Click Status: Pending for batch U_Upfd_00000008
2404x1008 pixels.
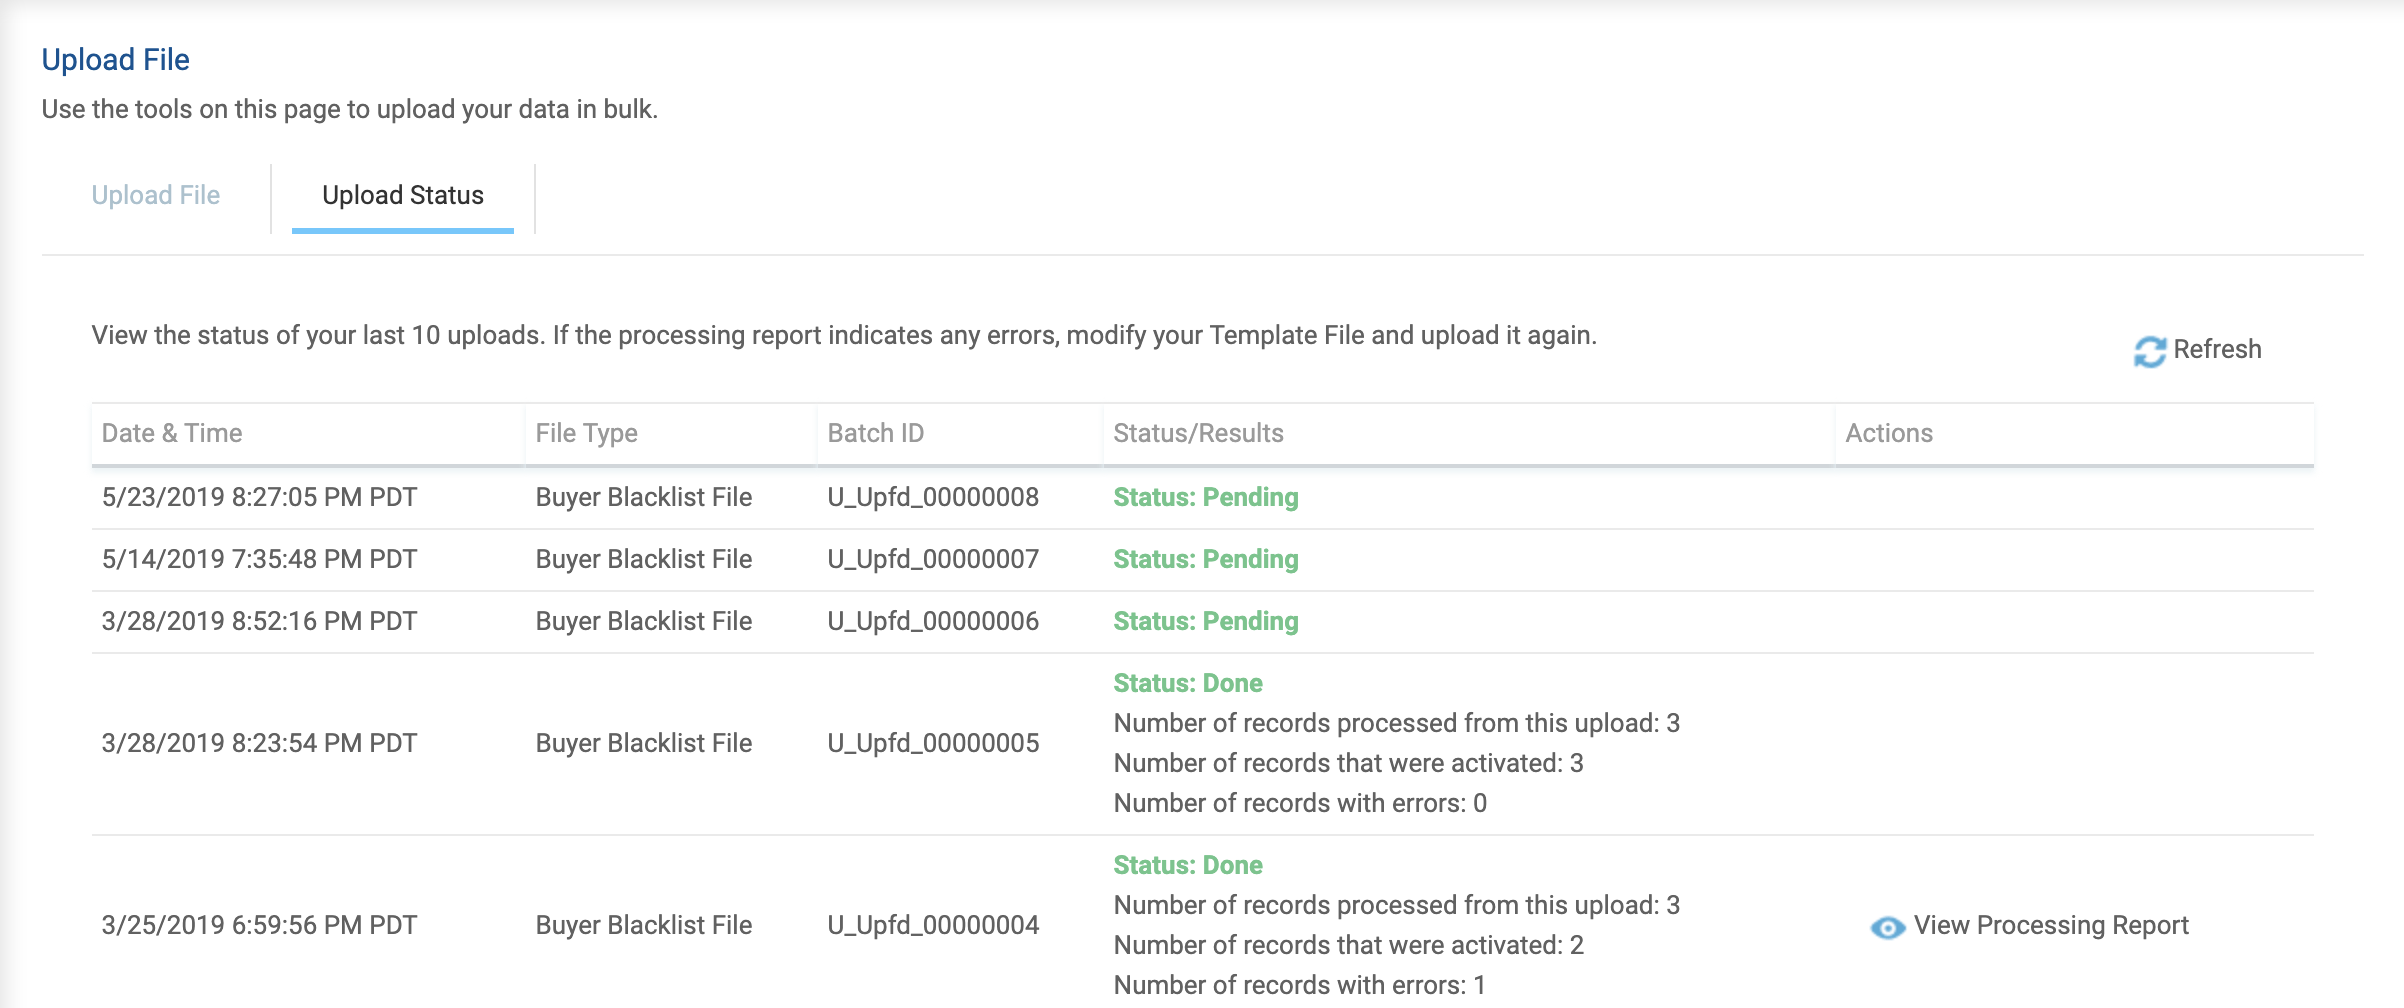[x=1205, y=497]
